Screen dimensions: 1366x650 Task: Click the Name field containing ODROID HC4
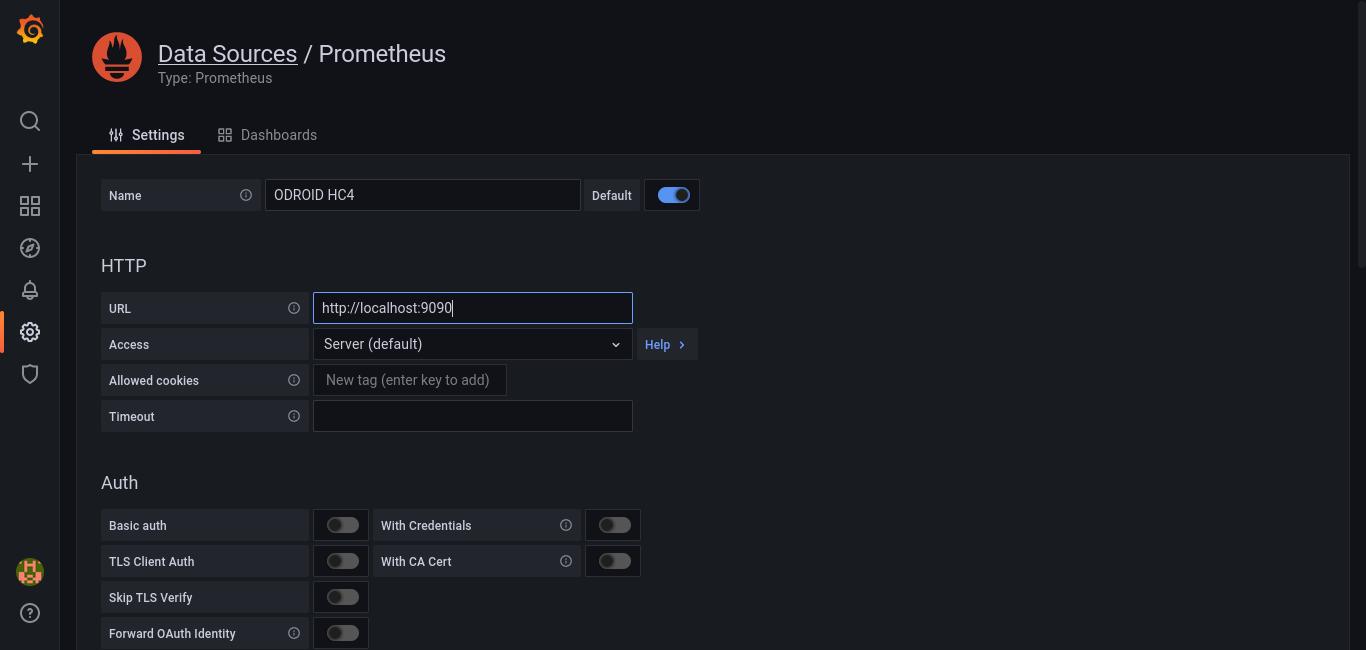pos(423,195)
